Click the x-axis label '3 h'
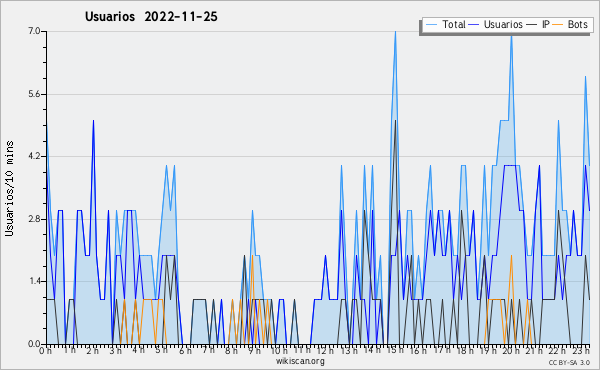 click(116, 351)
